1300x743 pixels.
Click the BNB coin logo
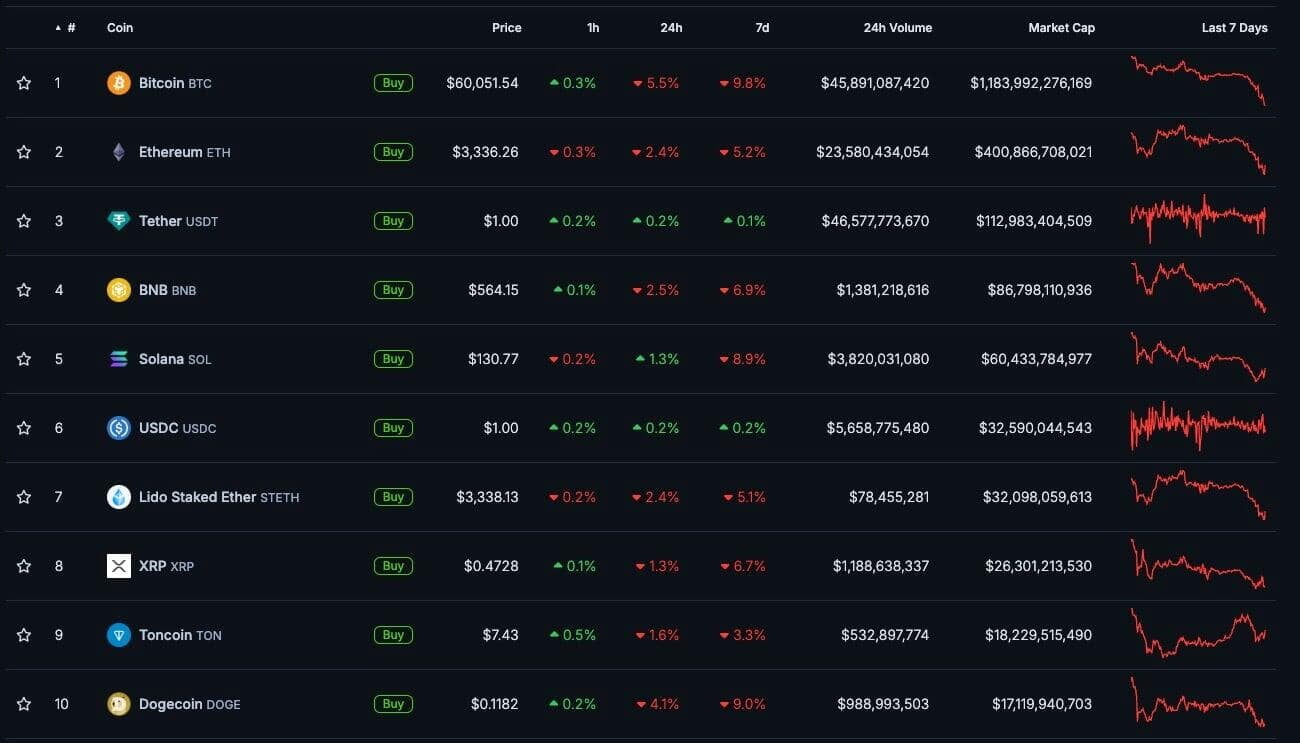click(119, 290)
